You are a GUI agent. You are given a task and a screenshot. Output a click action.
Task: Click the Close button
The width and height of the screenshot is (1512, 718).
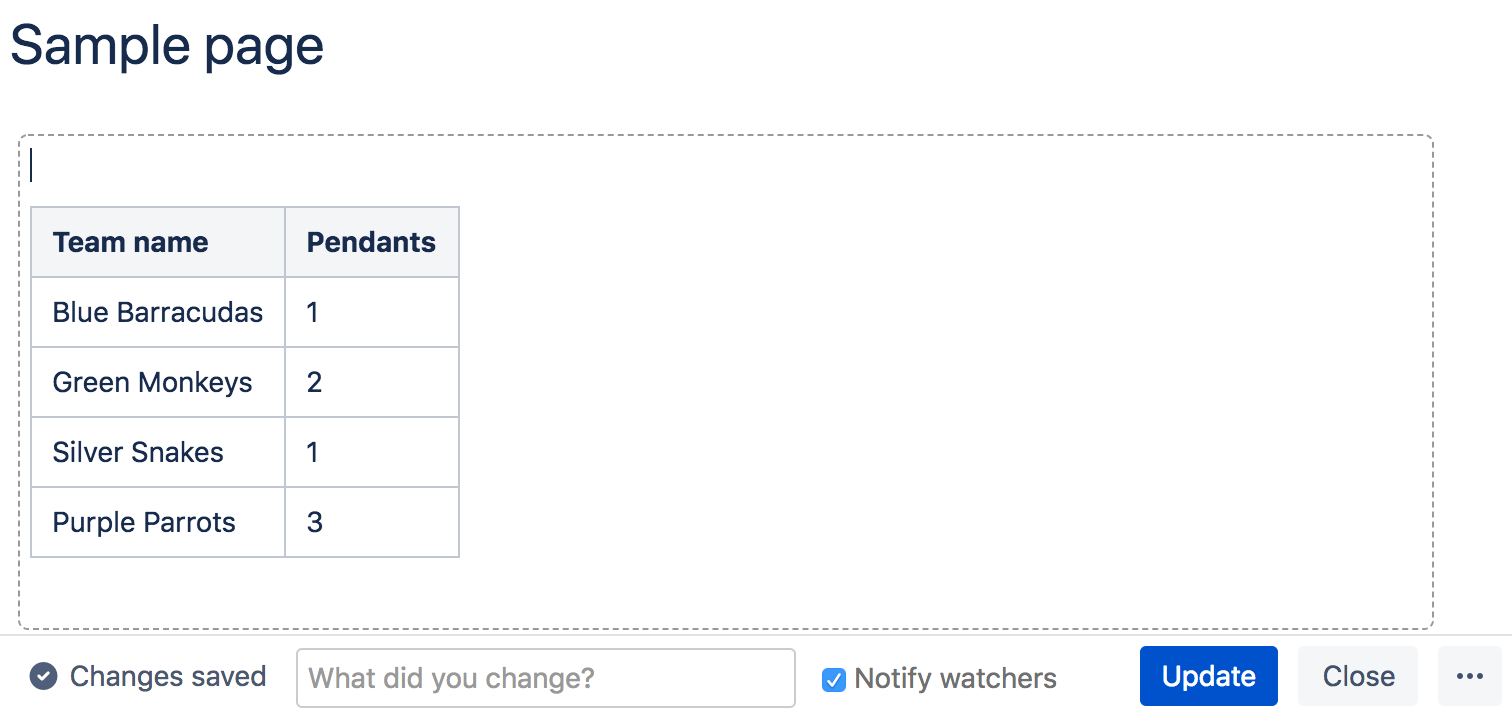1357,677
